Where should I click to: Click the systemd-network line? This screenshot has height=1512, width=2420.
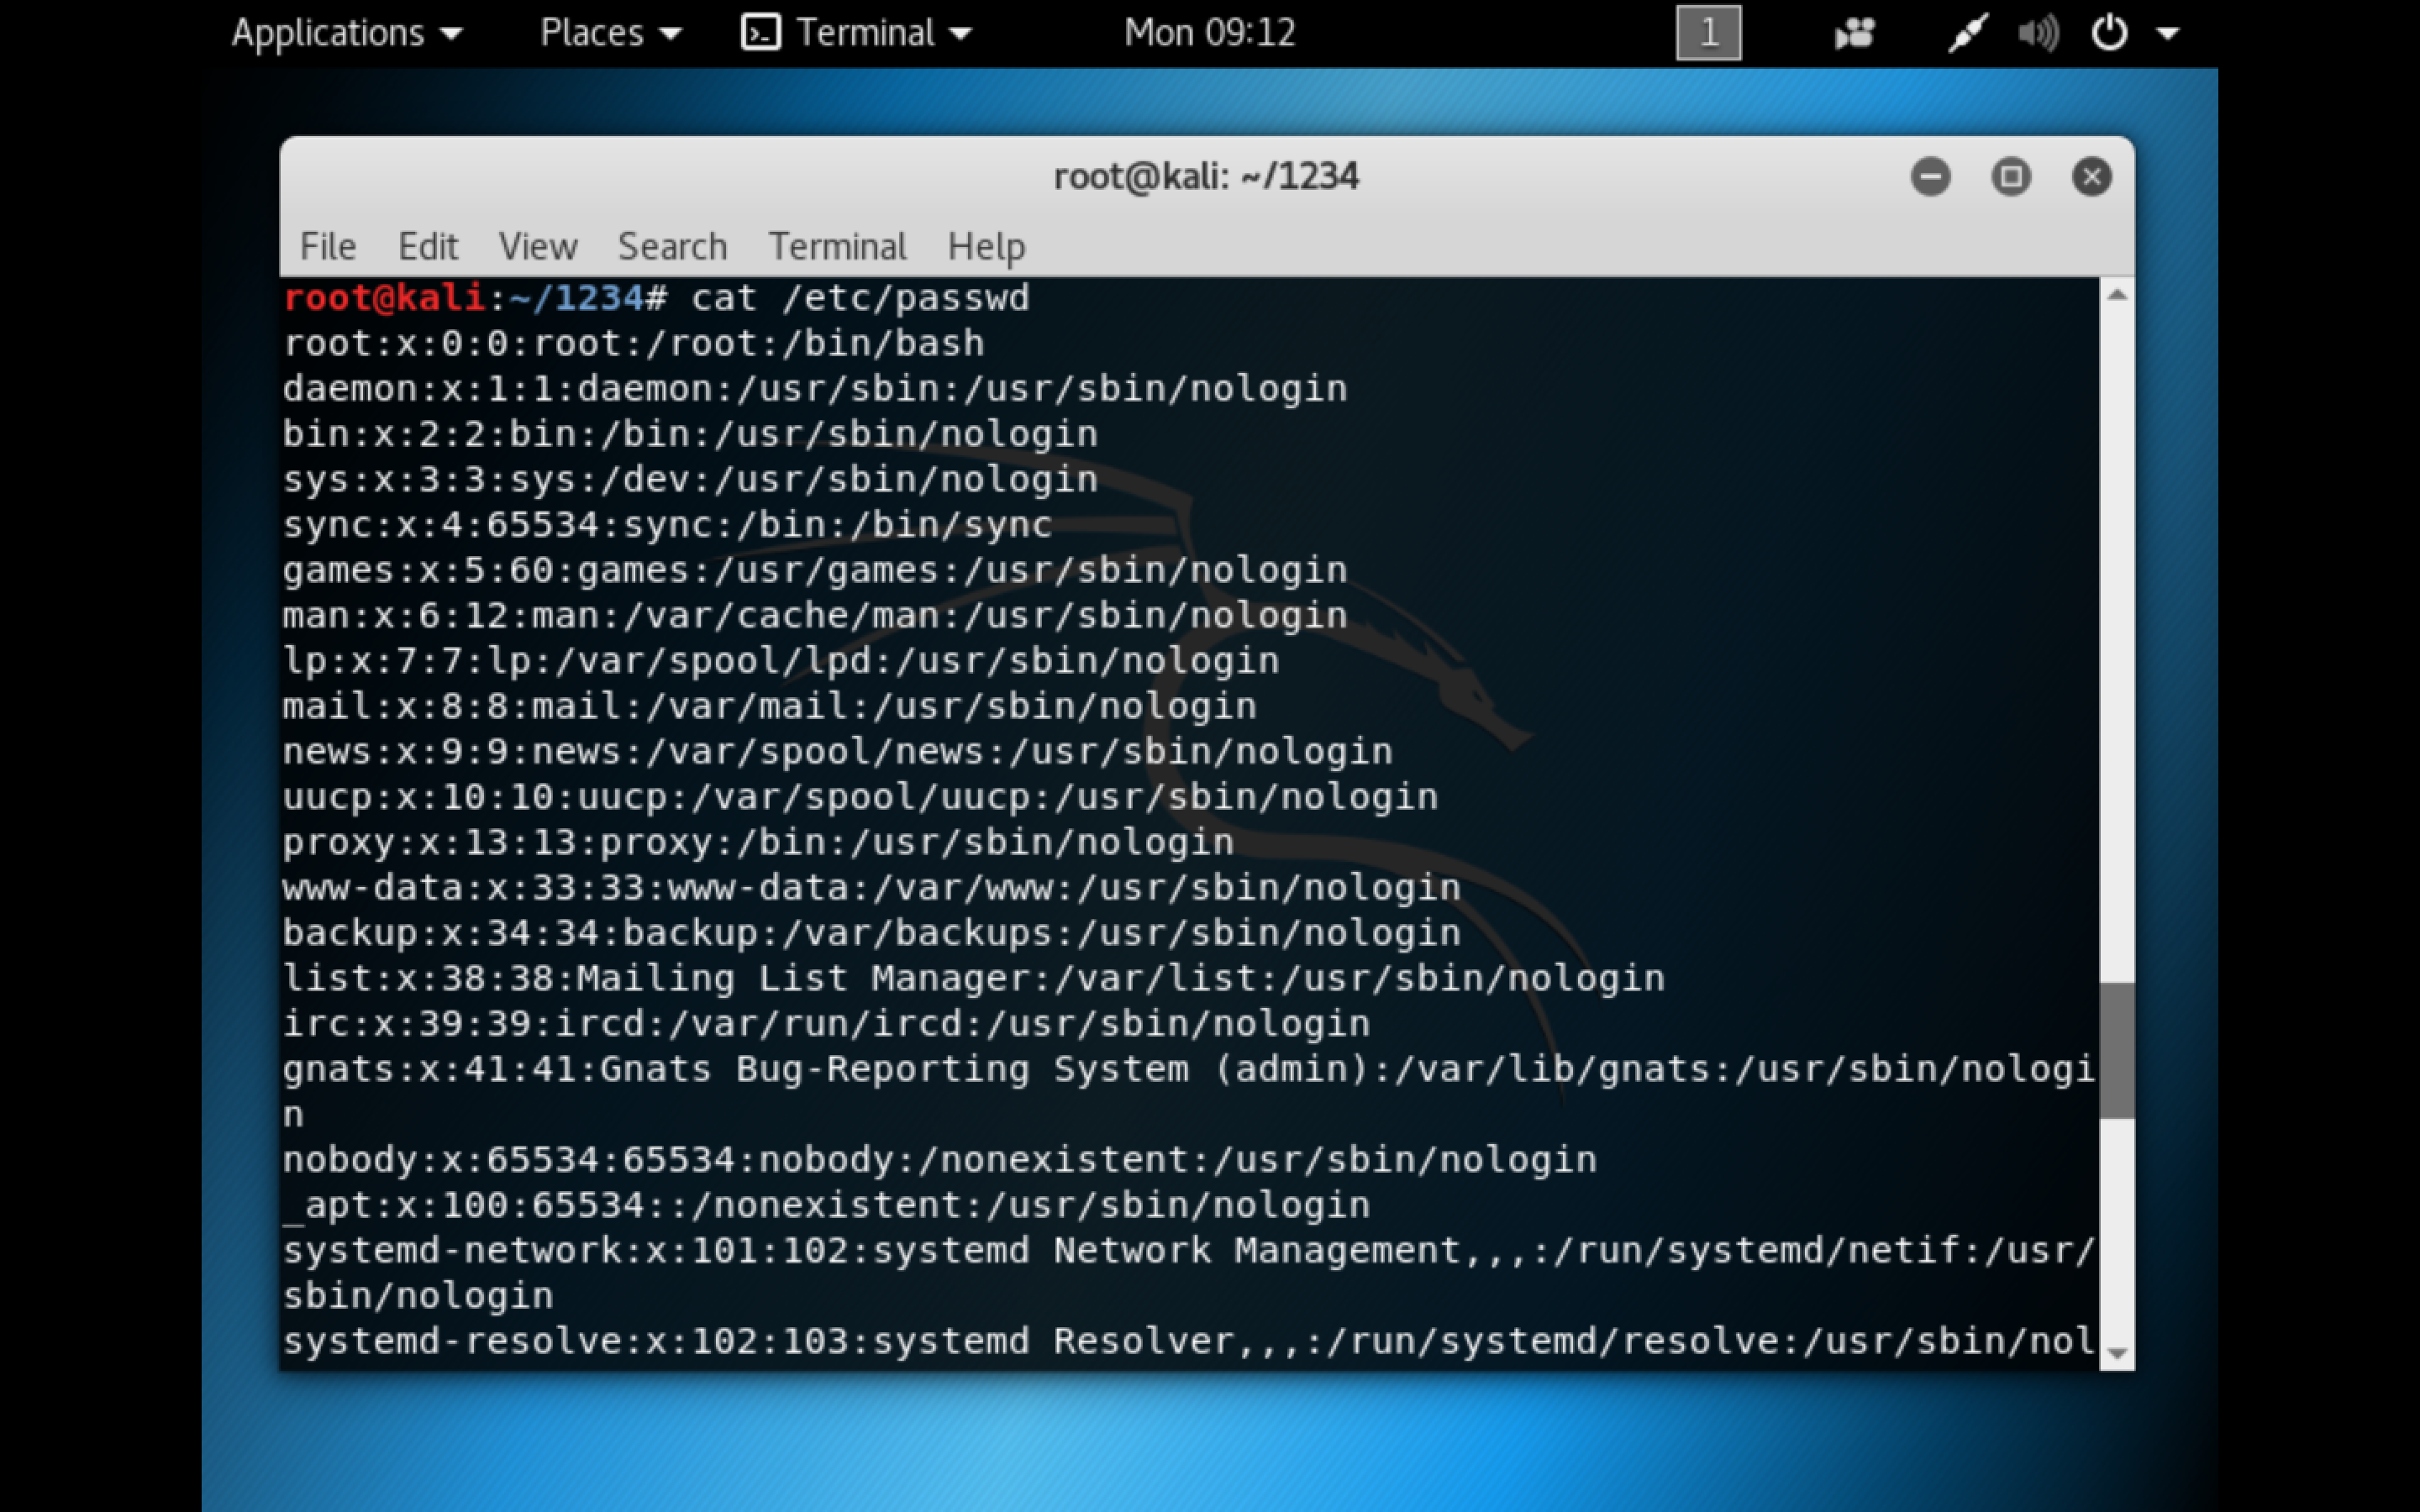coord(1188,1274)
